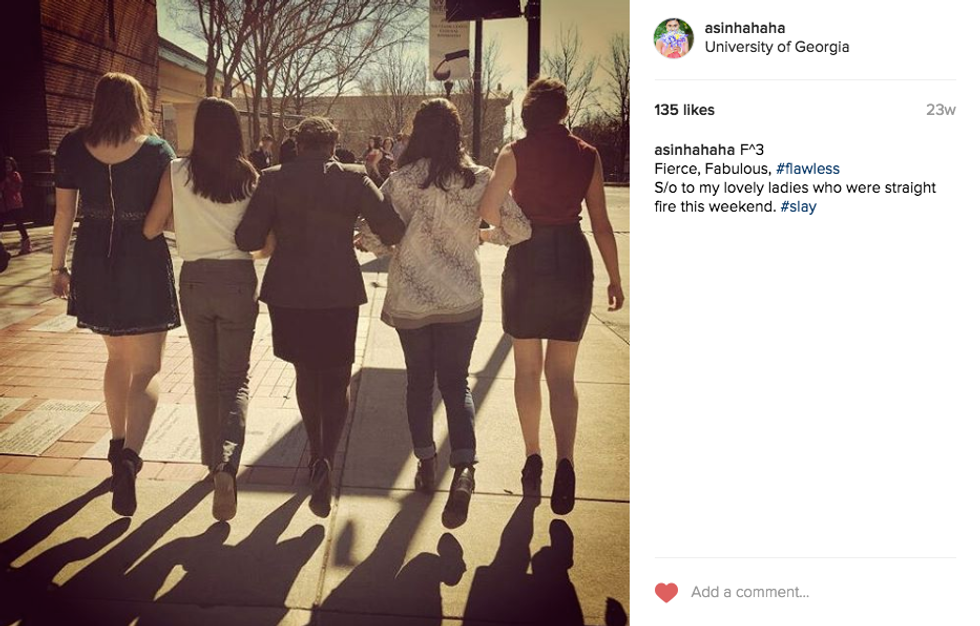Viewport: 980px width, 626px height.
Task: Click the asinhahaha username in the caption
Action: click(694, 150)
